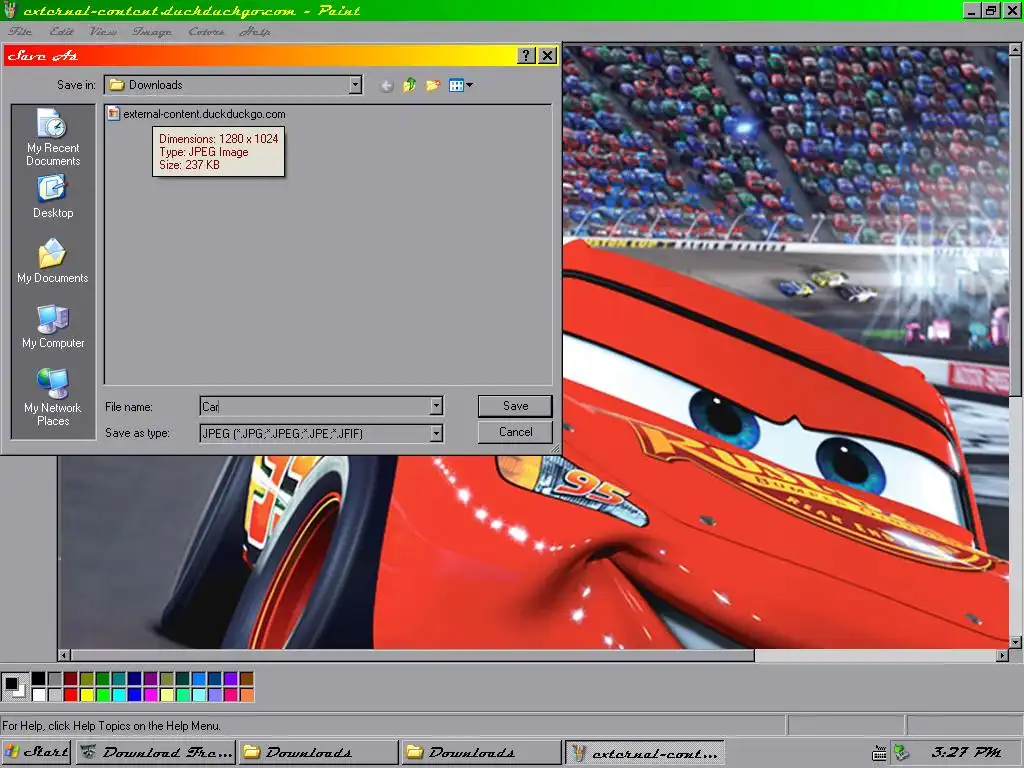
Task: Click the tray icon beside the keyboard icon
Action: point(902,753)
